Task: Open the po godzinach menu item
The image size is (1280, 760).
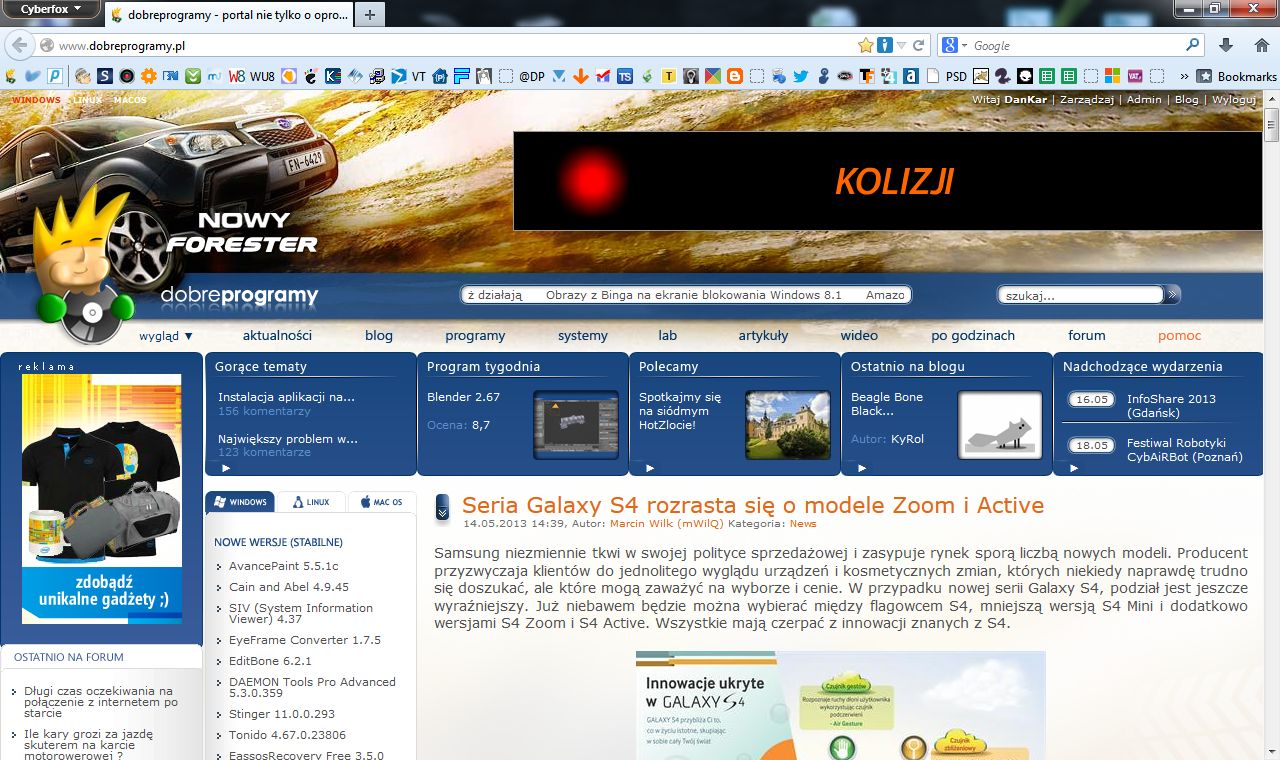Action: pos(973,335)
